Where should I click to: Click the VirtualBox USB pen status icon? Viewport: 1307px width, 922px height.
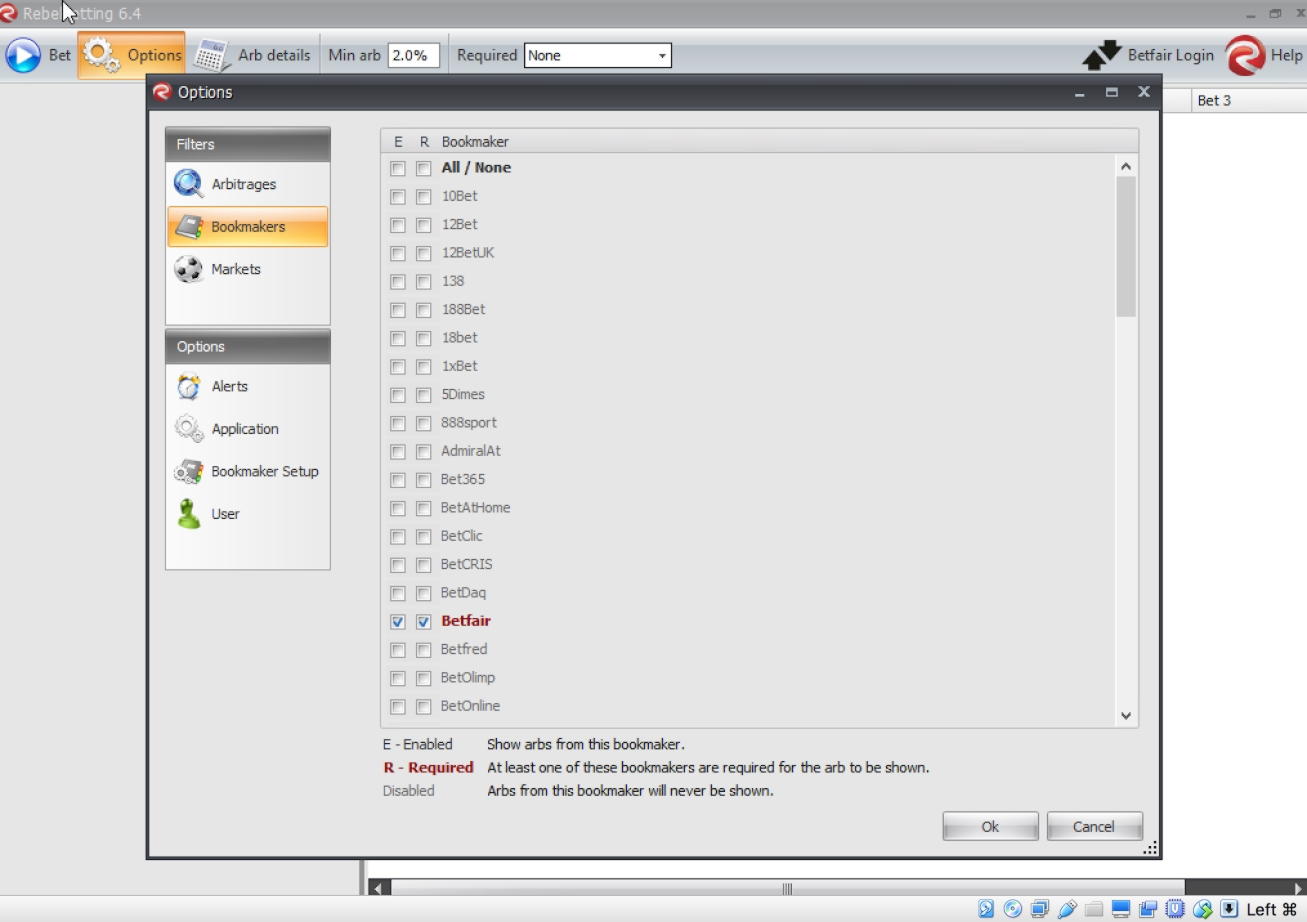coord(1067,909)
